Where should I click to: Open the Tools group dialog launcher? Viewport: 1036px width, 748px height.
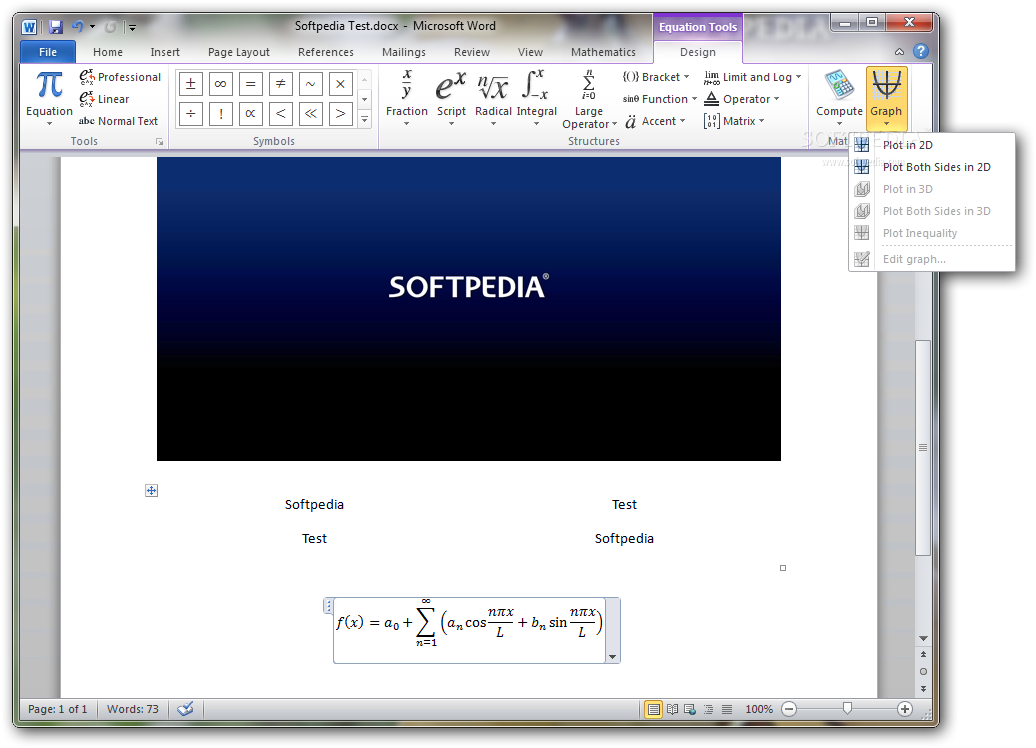pos(159,141)
